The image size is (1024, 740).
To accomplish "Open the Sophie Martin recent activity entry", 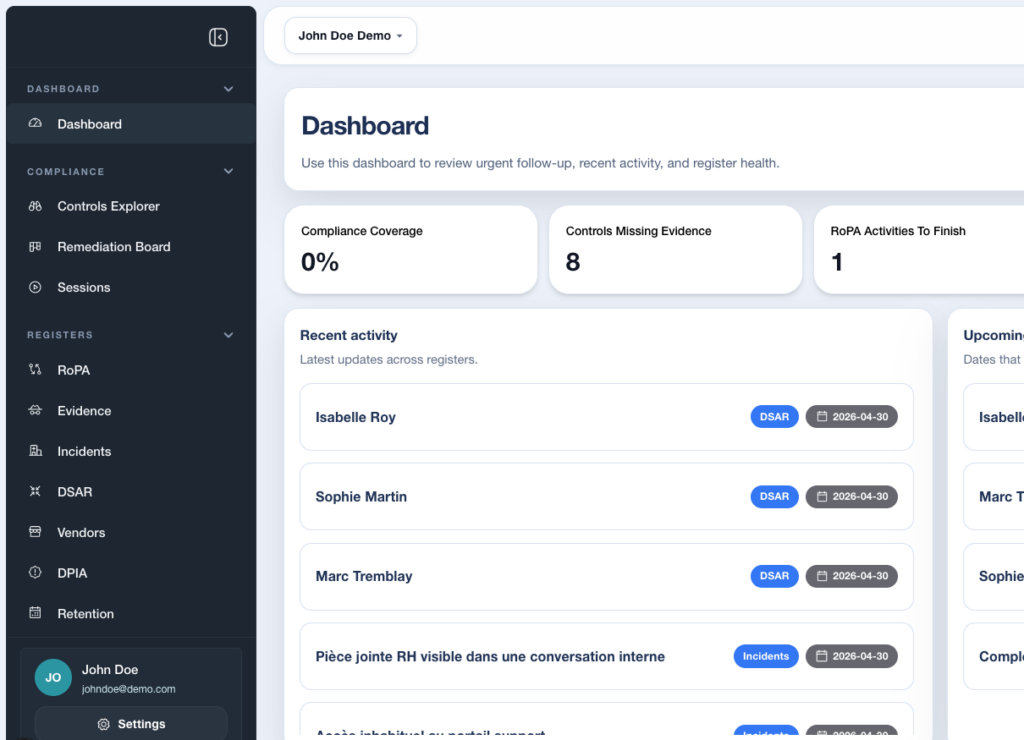I will (606, 496).
